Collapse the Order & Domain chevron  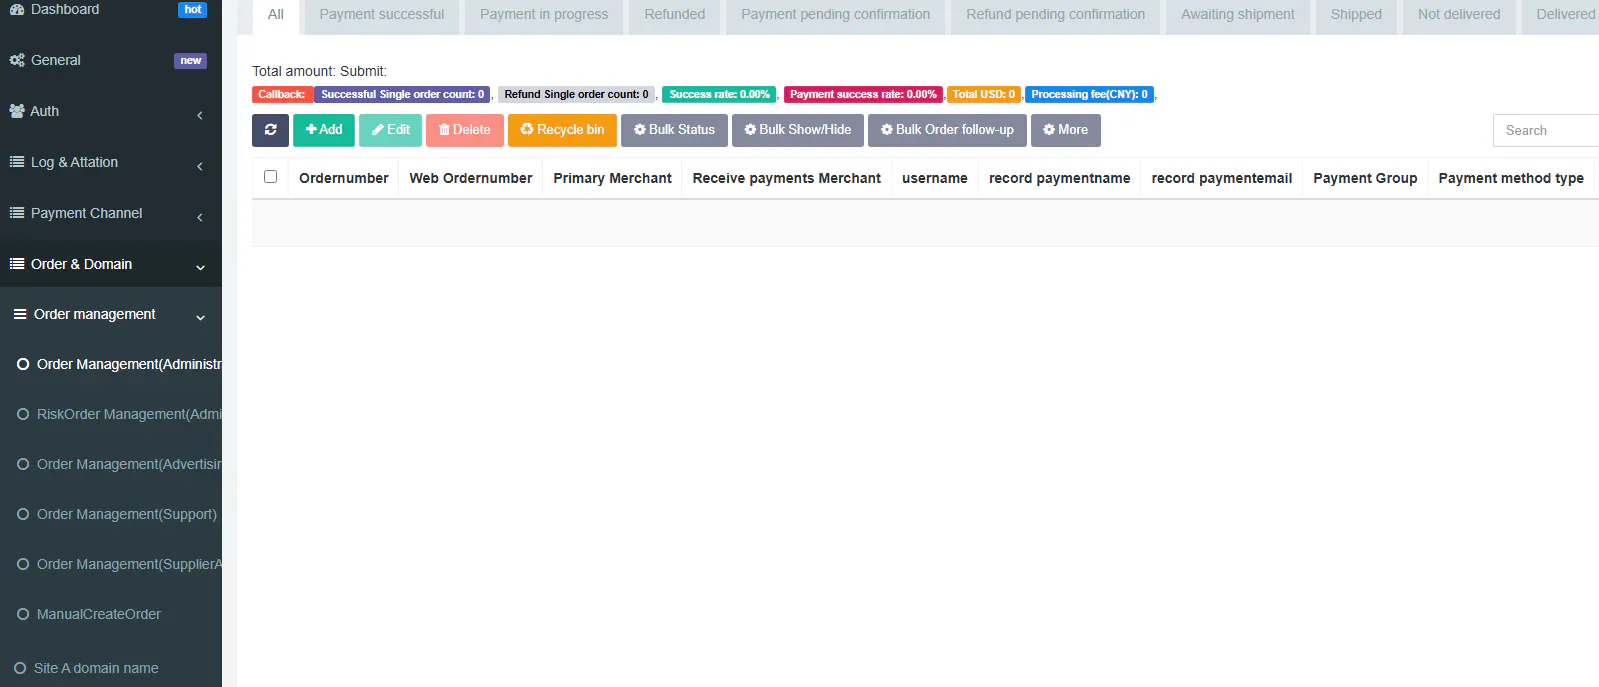pyautogui.click(x=200, y=268)
